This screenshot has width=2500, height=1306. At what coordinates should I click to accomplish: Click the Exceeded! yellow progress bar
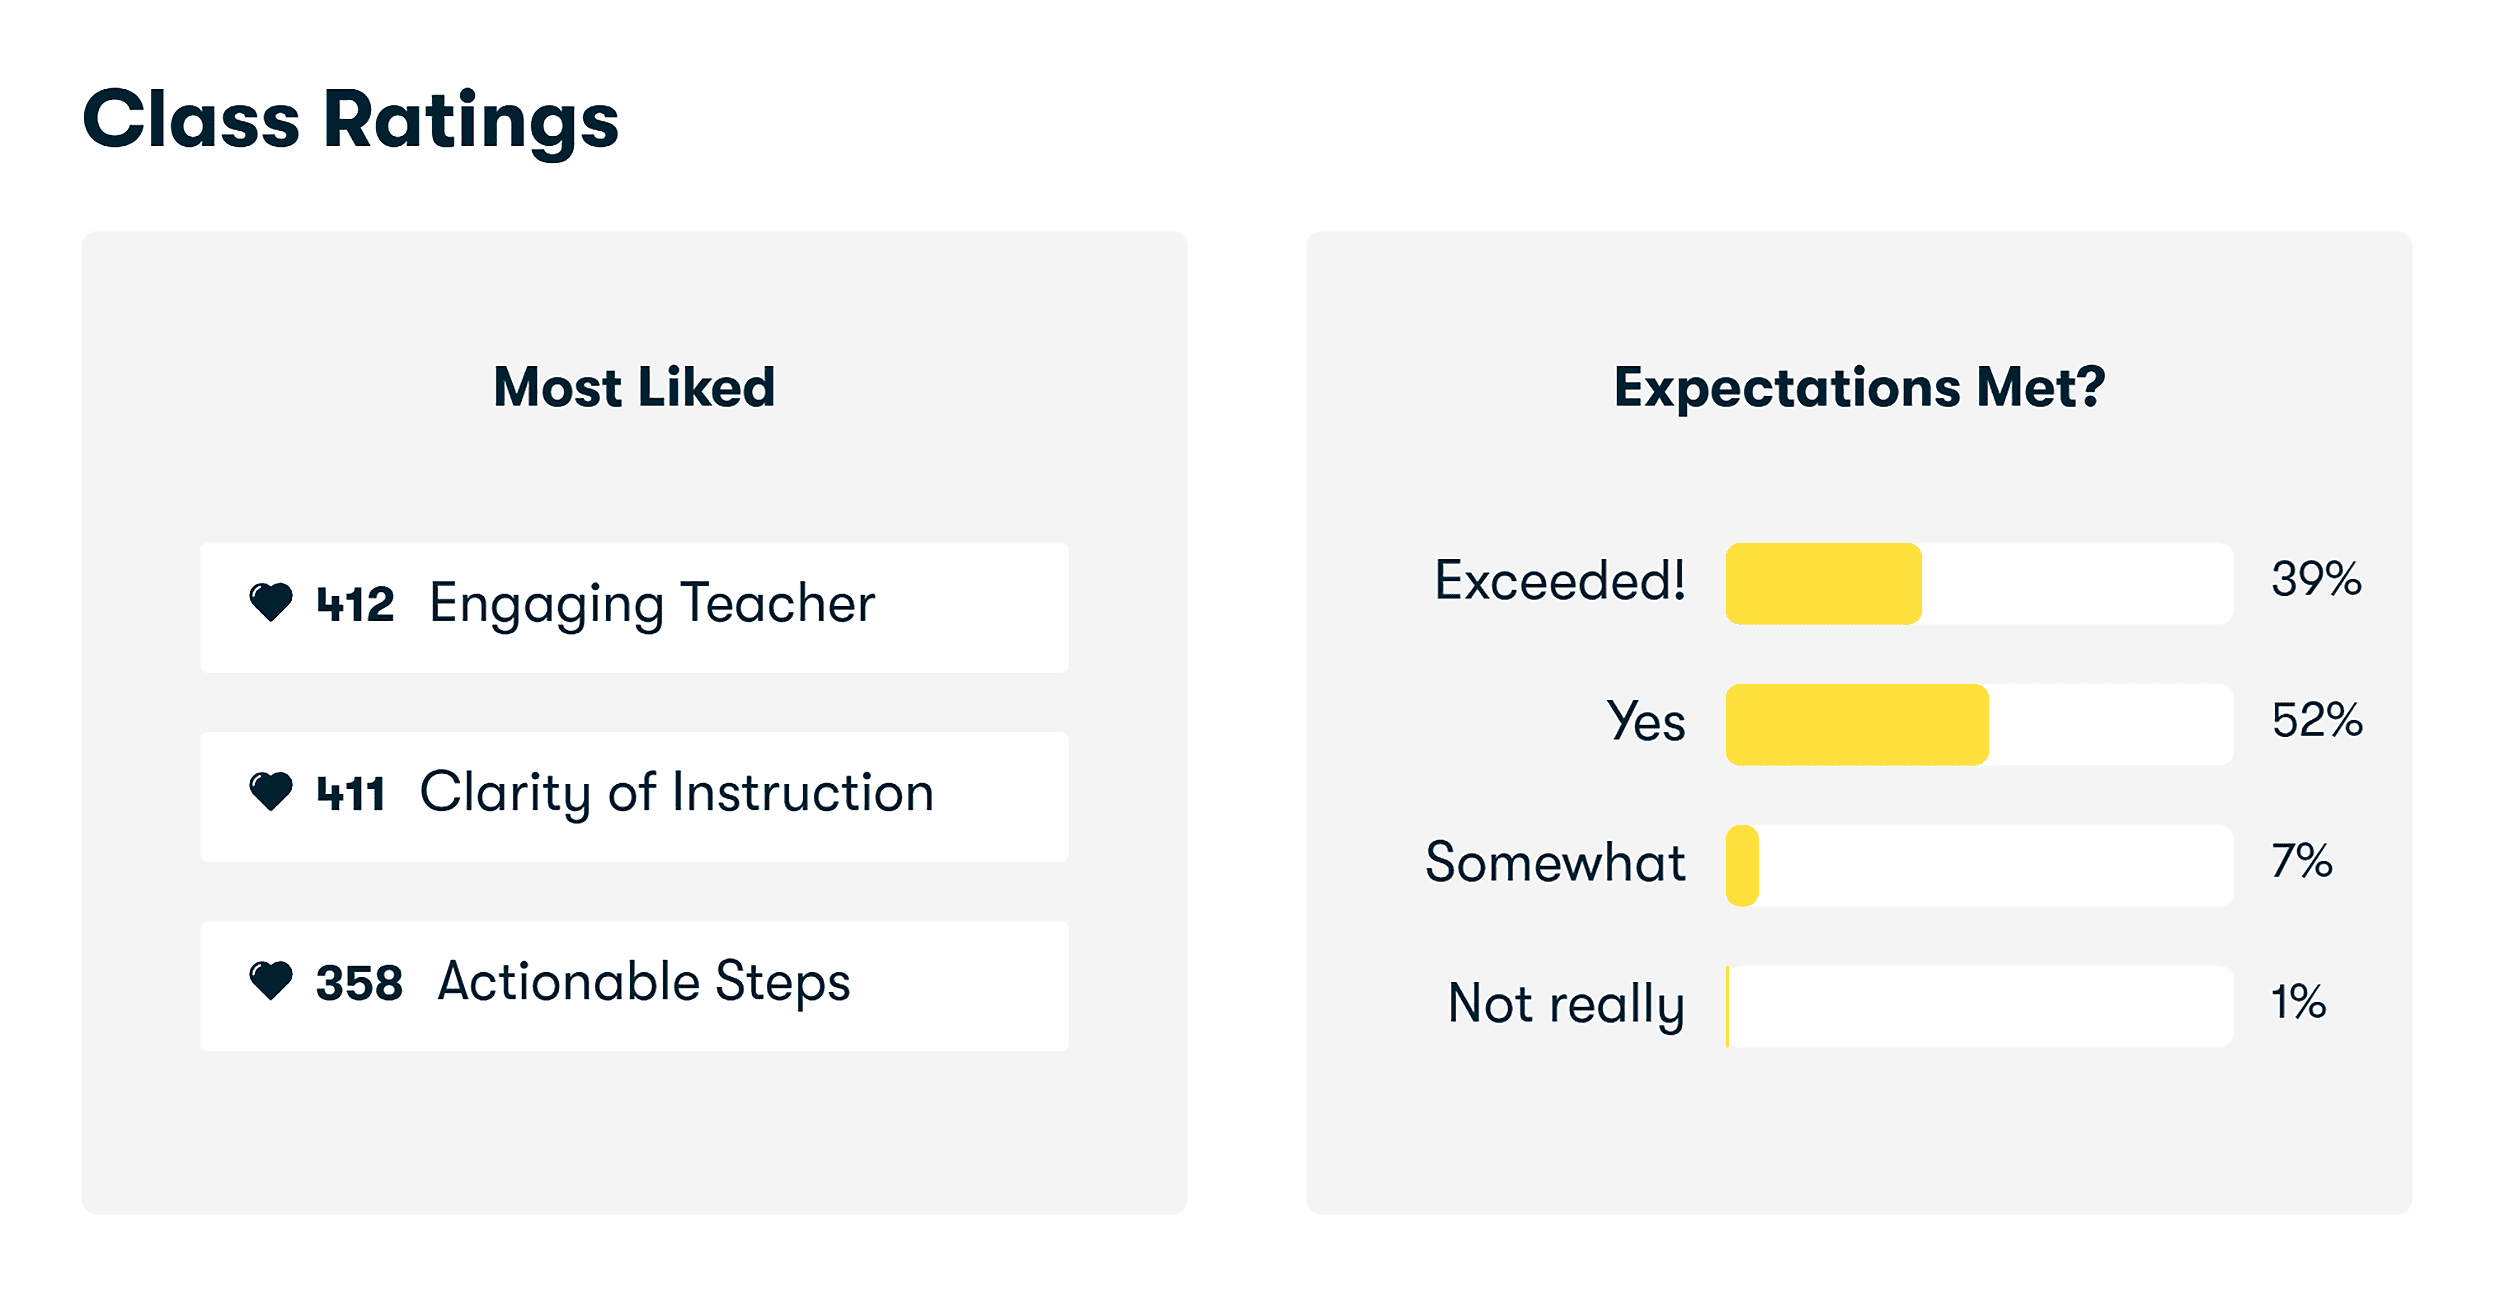(x=1823, y=584)
